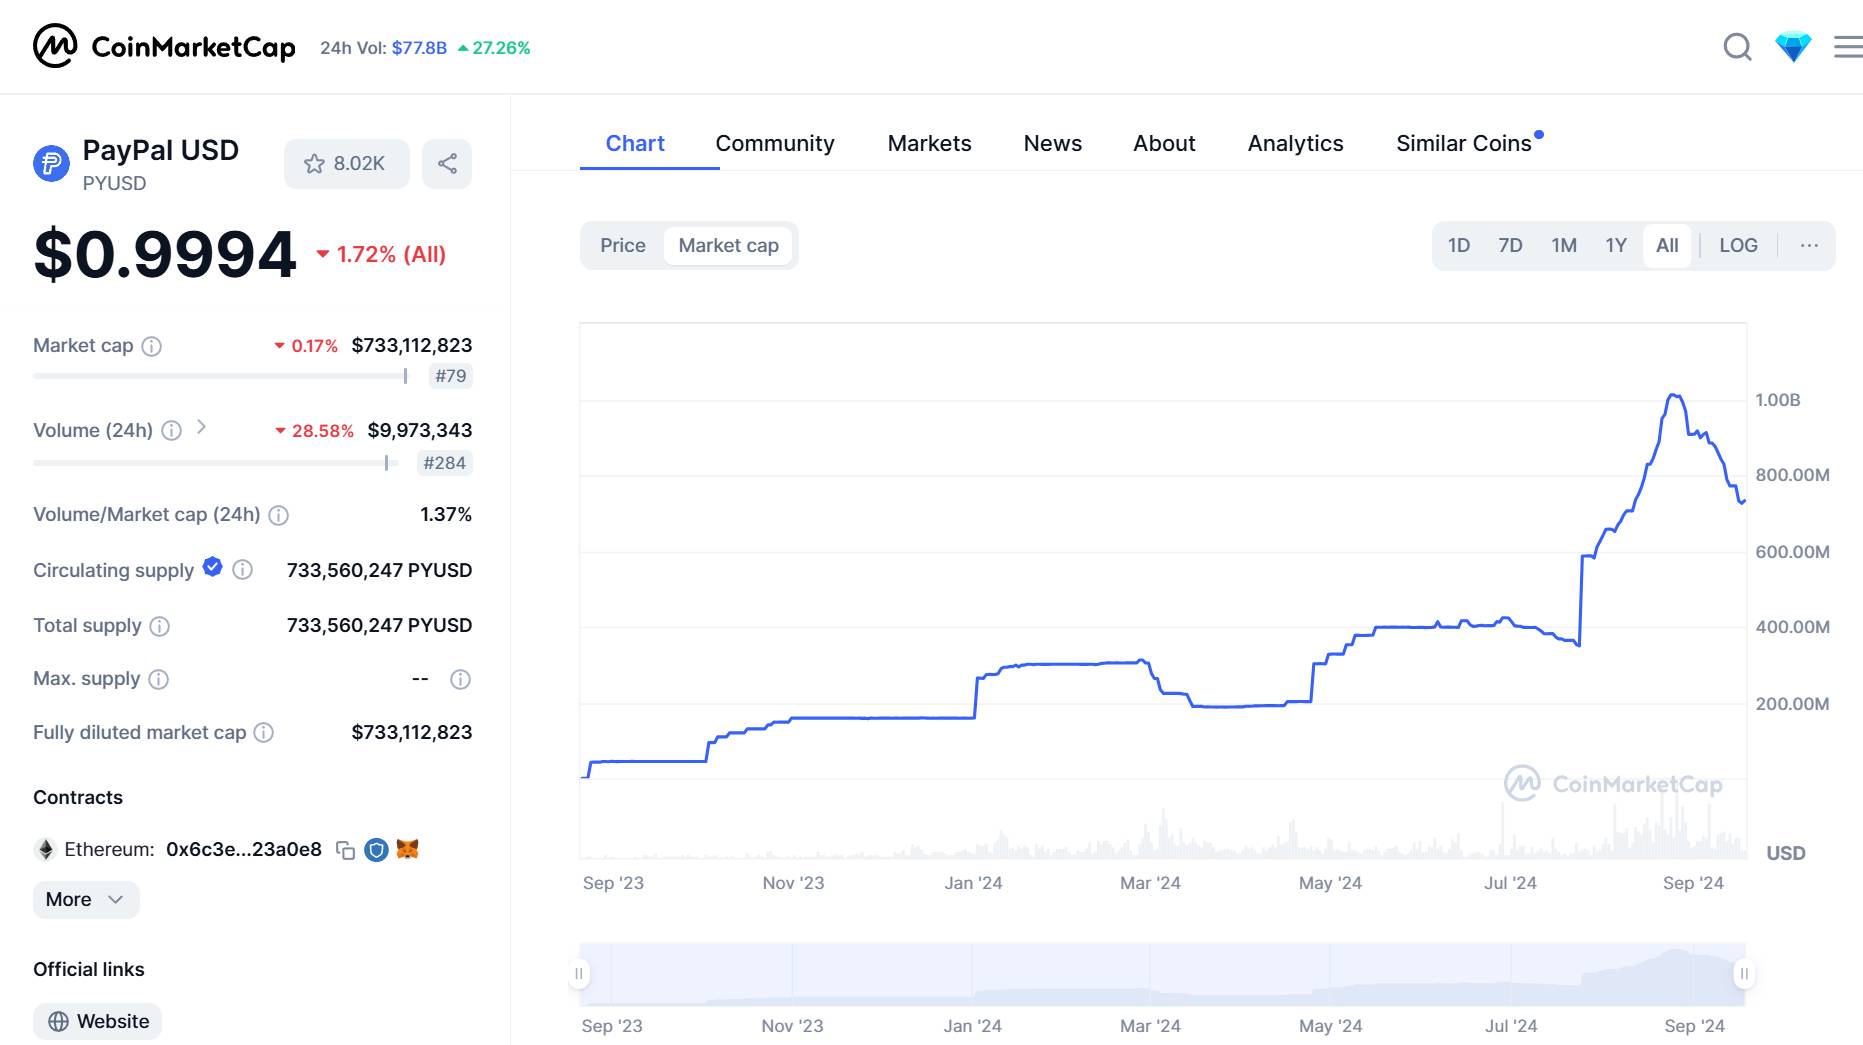Click the 24h Vol $77.8B value
1863x1045 pixels.
pyautogui.click(x=419, y=48)
